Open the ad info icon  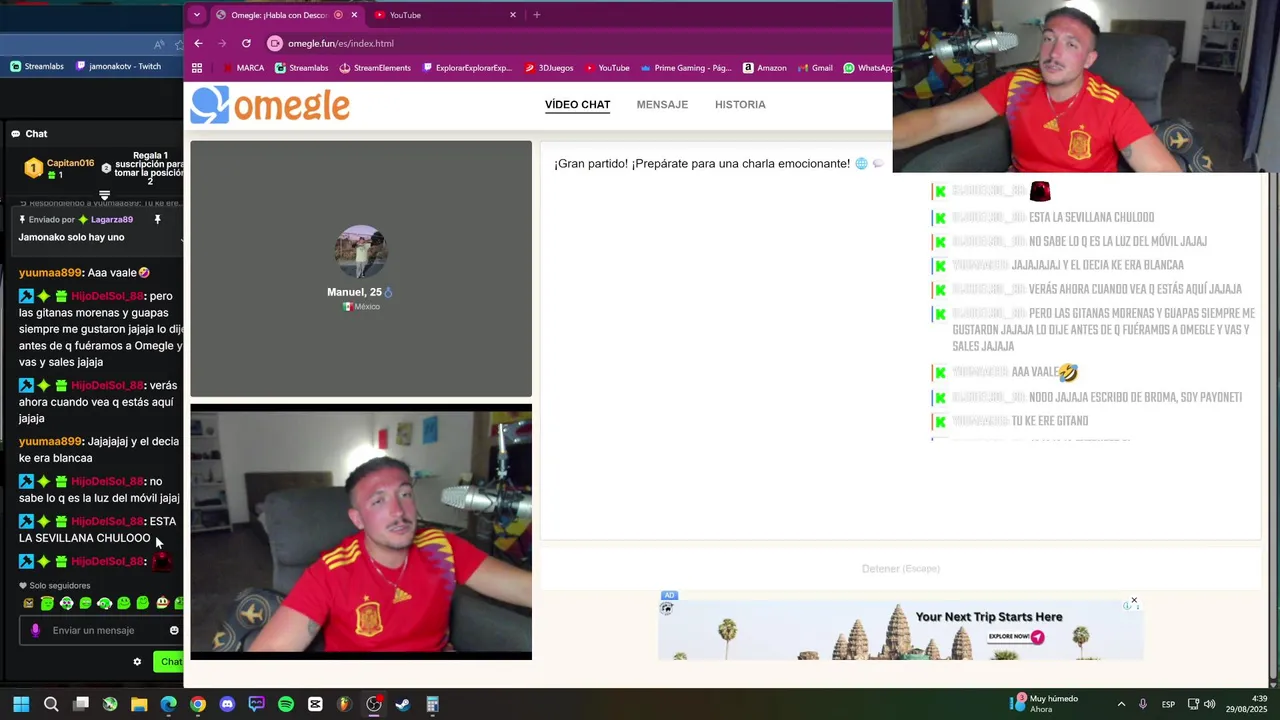[1129, 605]
